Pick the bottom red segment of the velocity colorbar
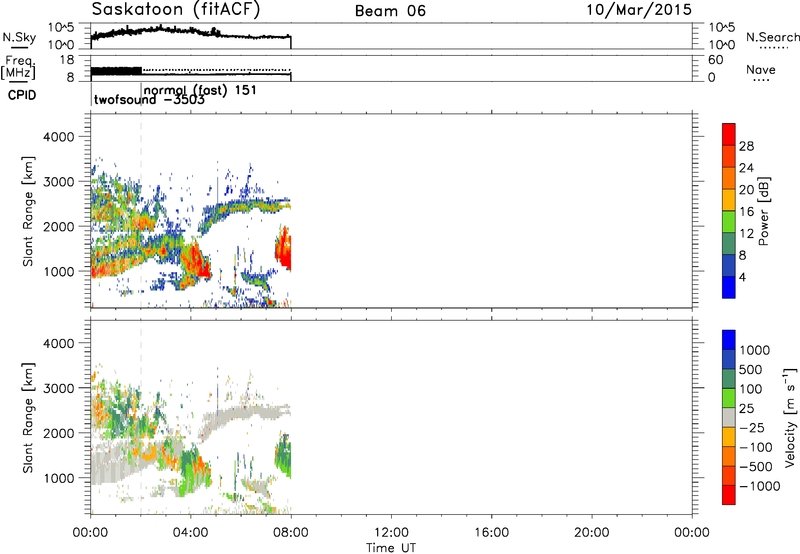Image resolution: width=800 pixels, height=554 pixels. click(x=729, y=495)
